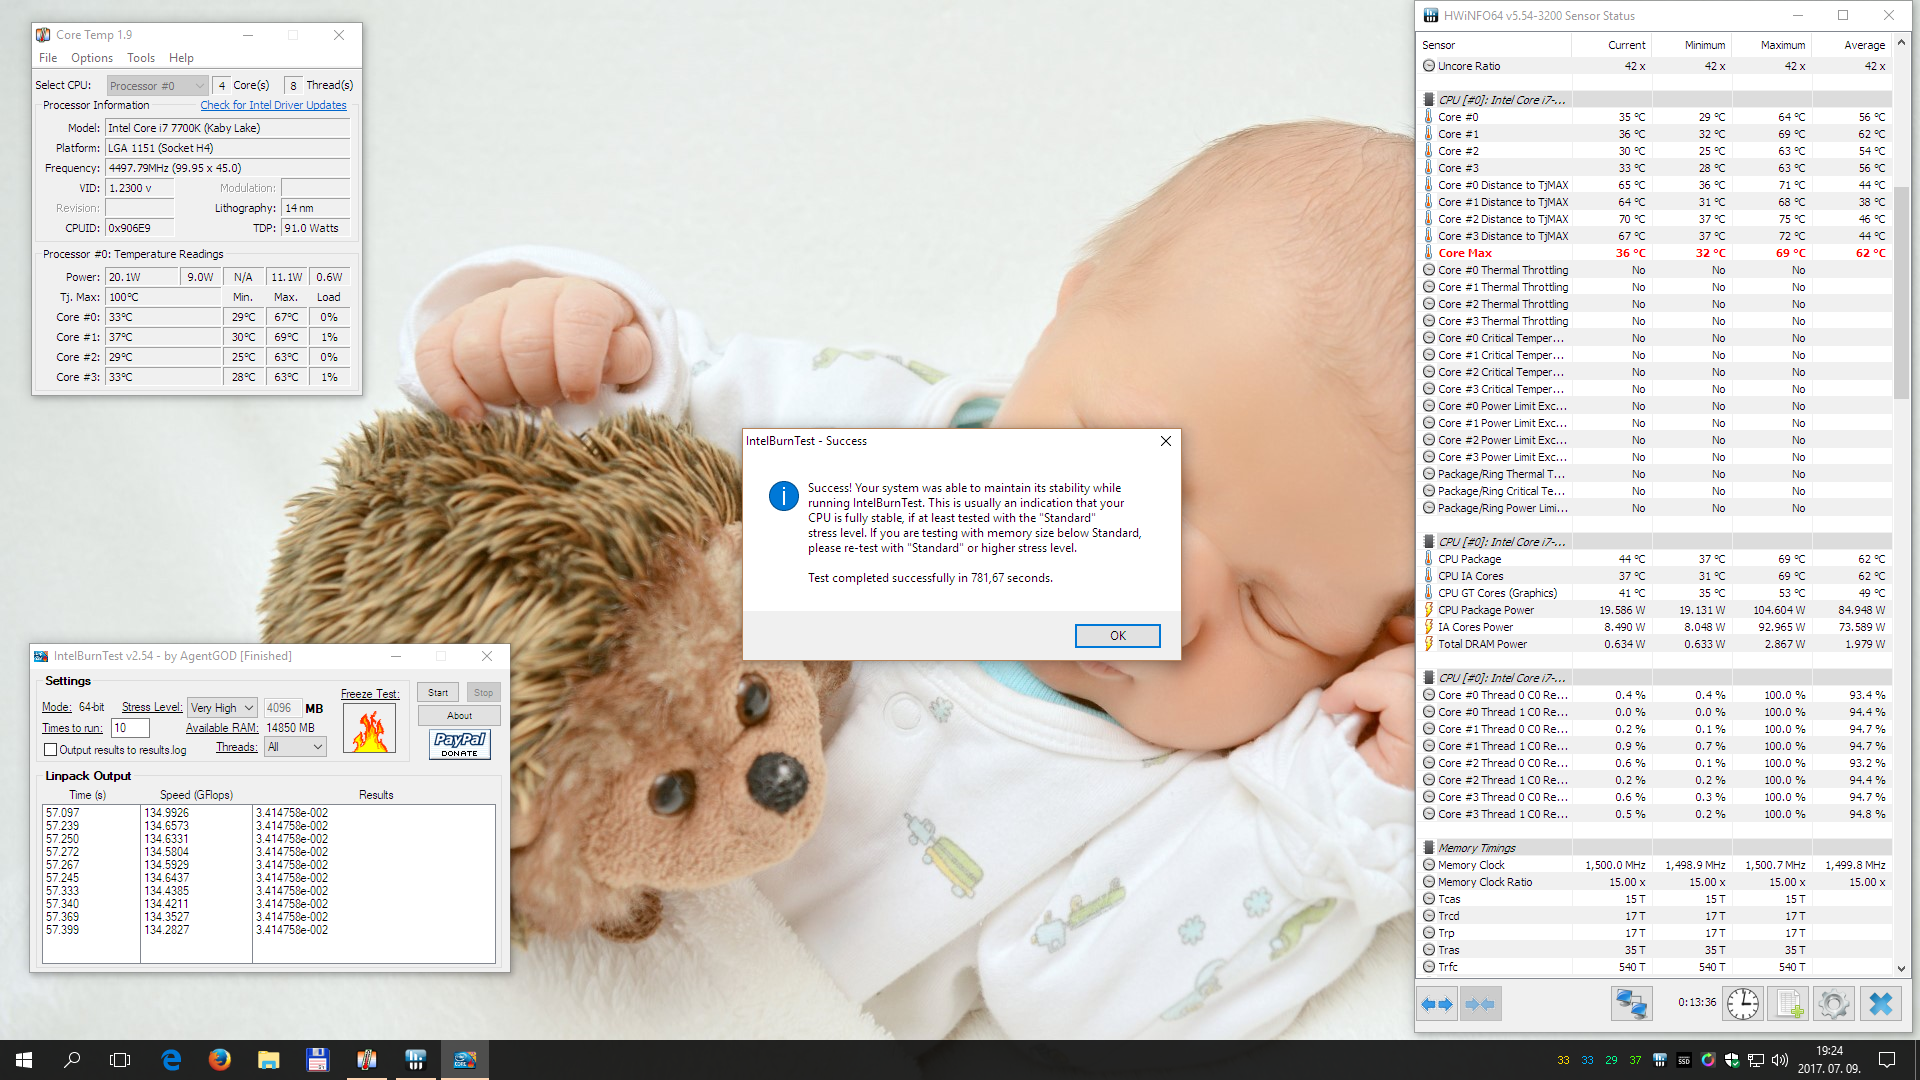The height and width of the screenshot is (1080, 1920).
Task: Reset sensor timer with the clock icon
Action: pos(1742,1004)
